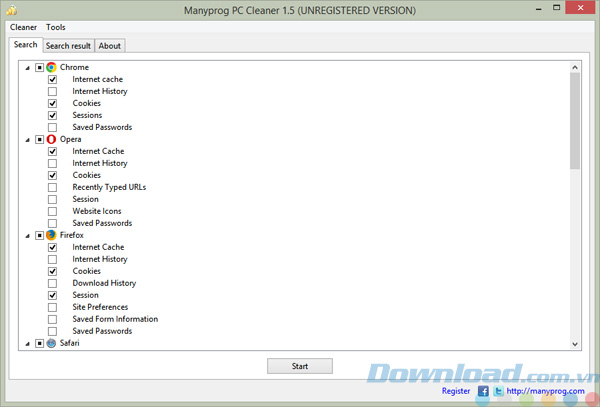Collapse the Opera tree node

28,140
